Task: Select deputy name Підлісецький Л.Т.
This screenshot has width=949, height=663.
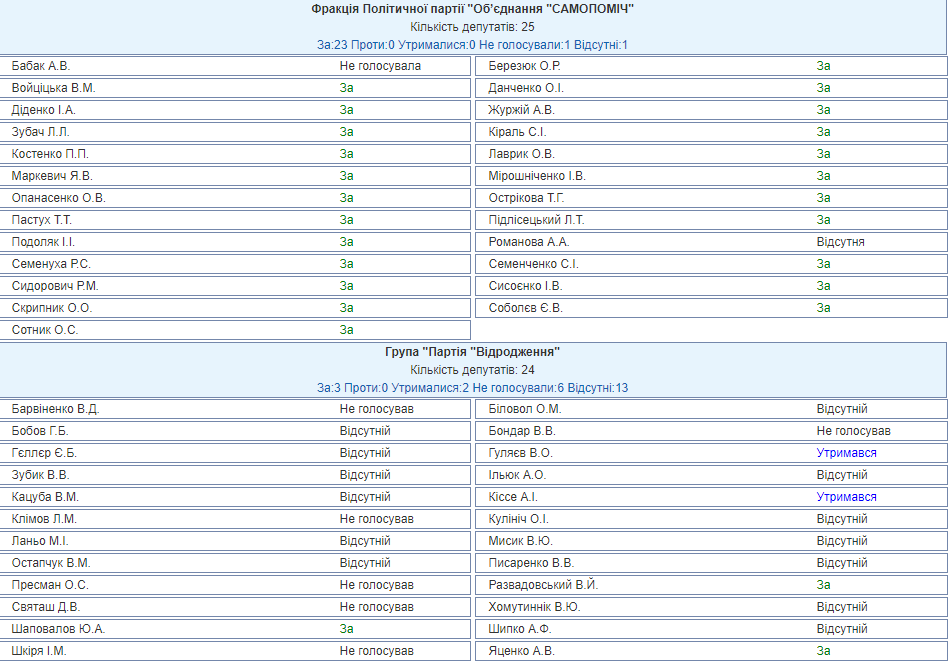Action: coord(536,220)
